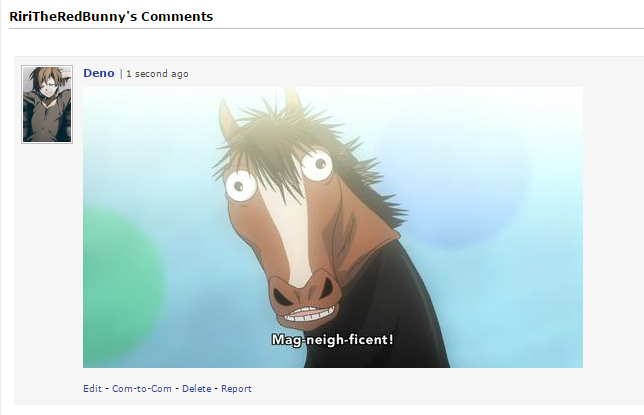644x415 pixels.
Task: Click the horse's left pointed ear
Action: (x=228, y=120)
